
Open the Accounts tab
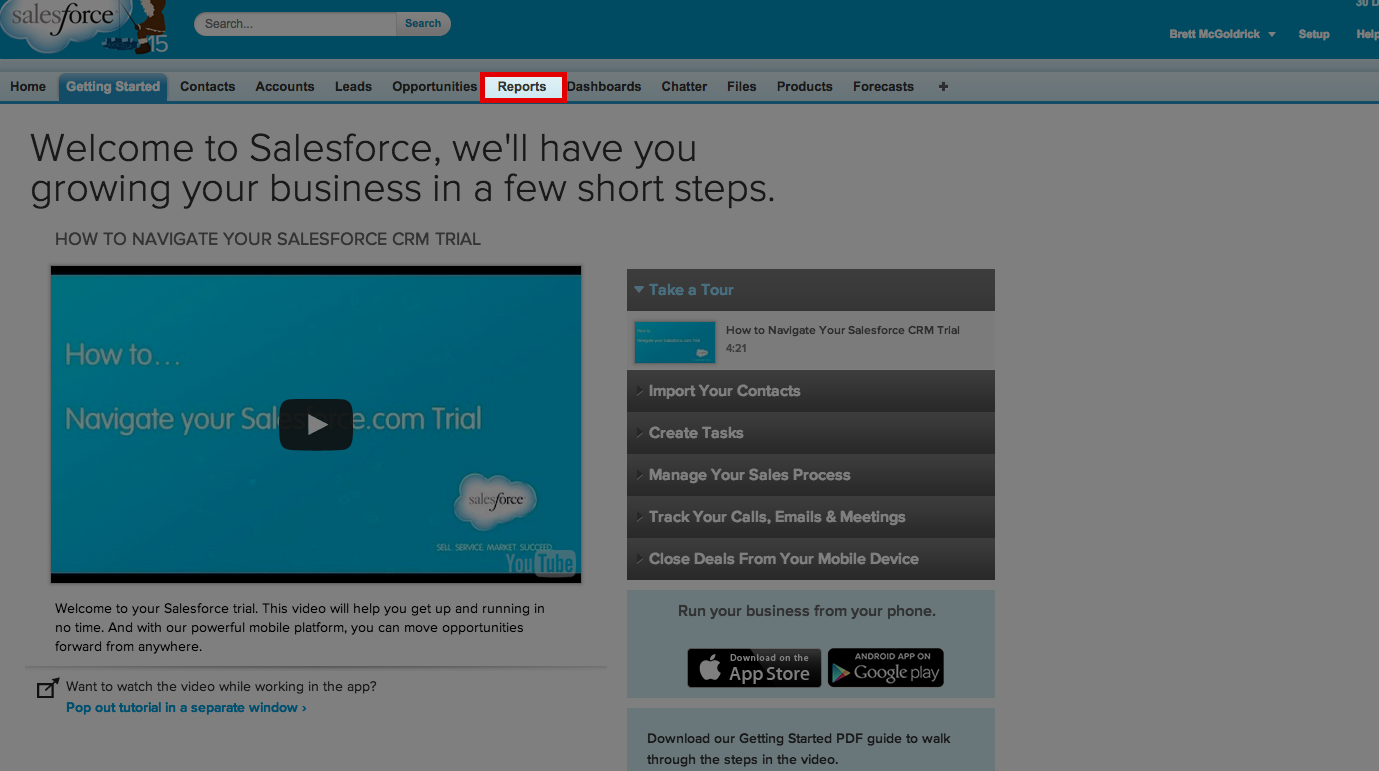[285, 87]
